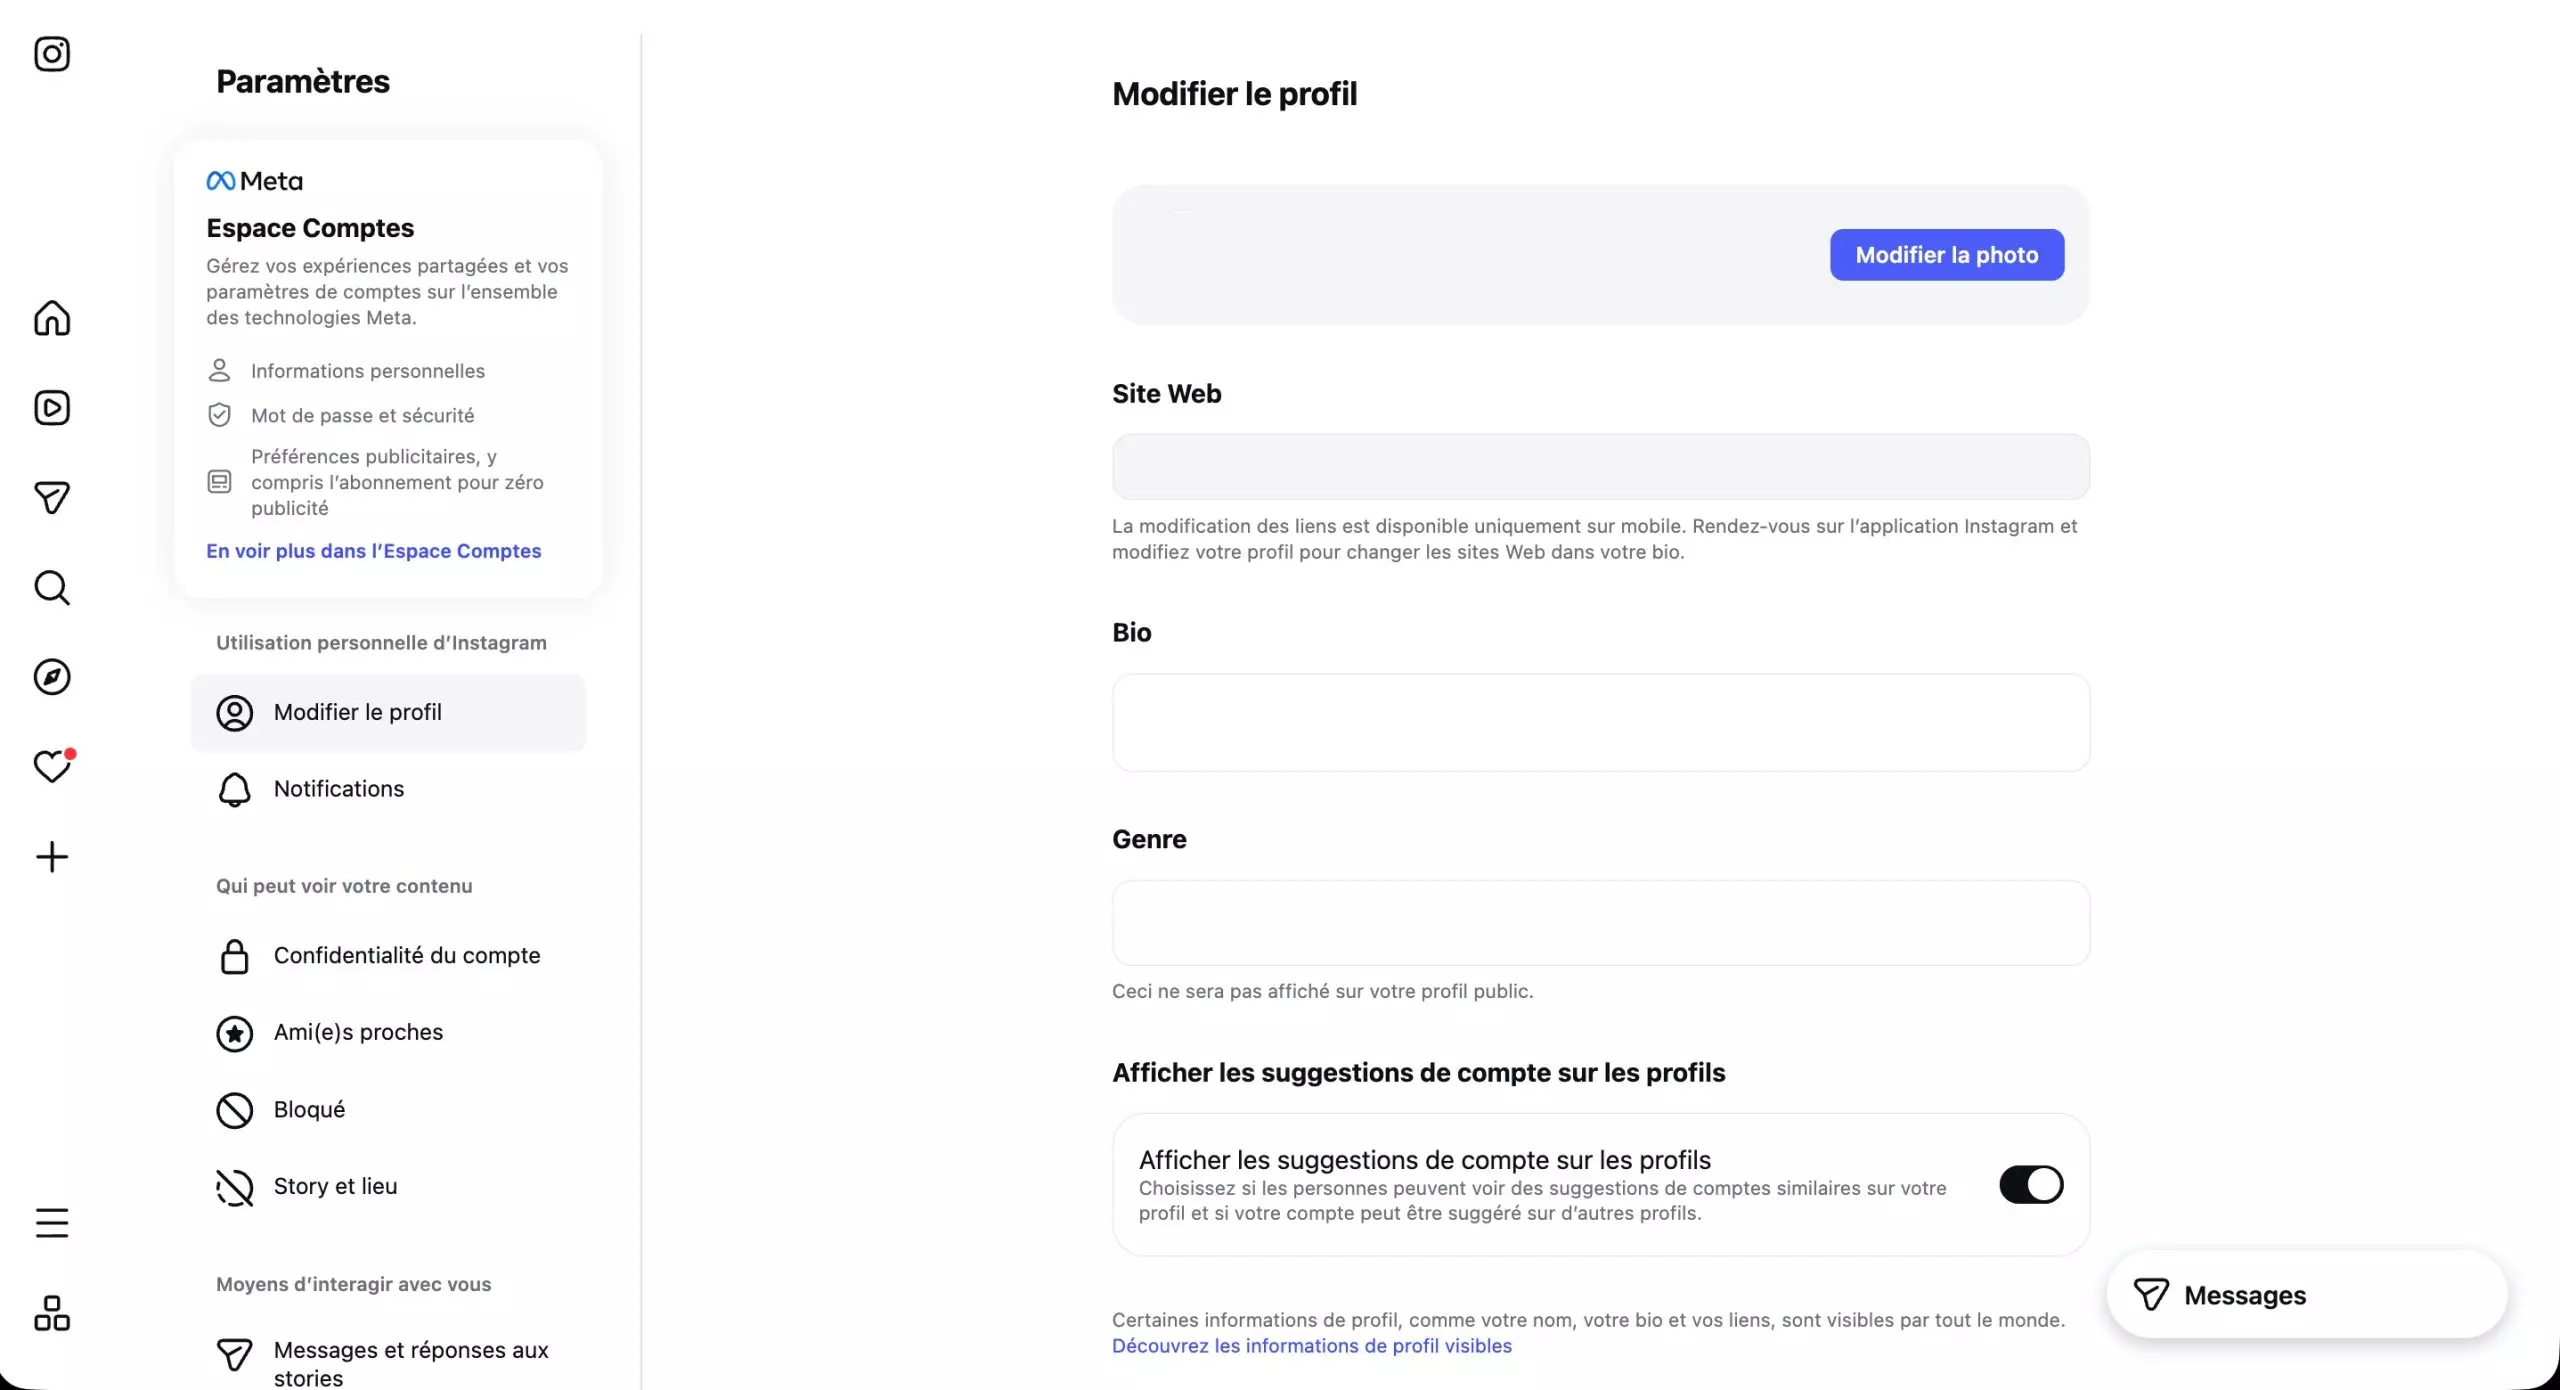Viewport: 2560px width, 1390px height.
Task: Click the plus icon to create post
Action: [52, 857]
